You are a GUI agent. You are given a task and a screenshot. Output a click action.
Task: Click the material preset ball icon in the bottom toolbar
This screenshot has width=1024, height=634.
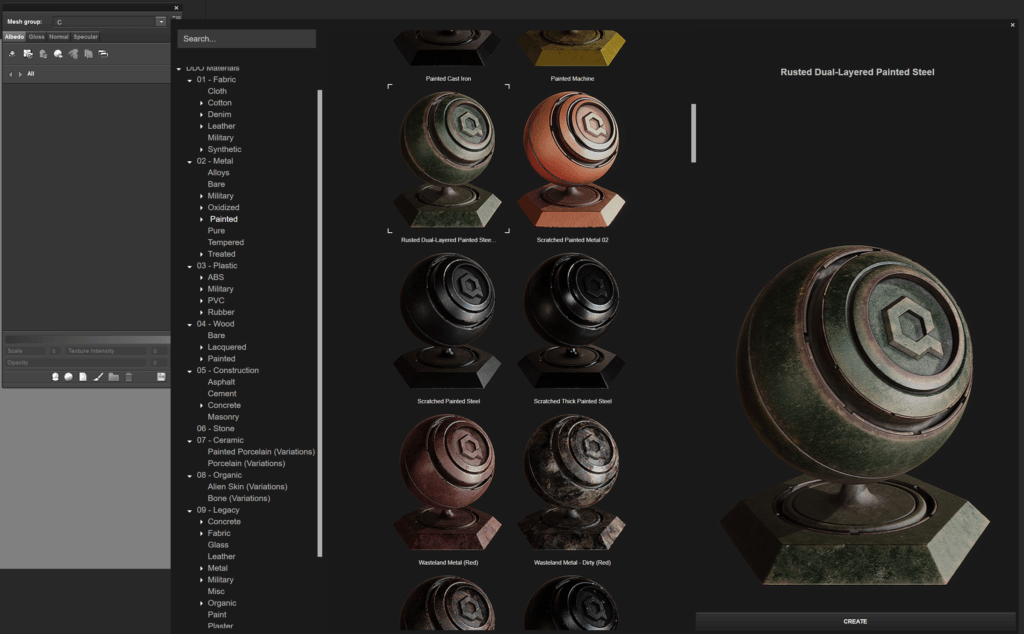[55, 377]
